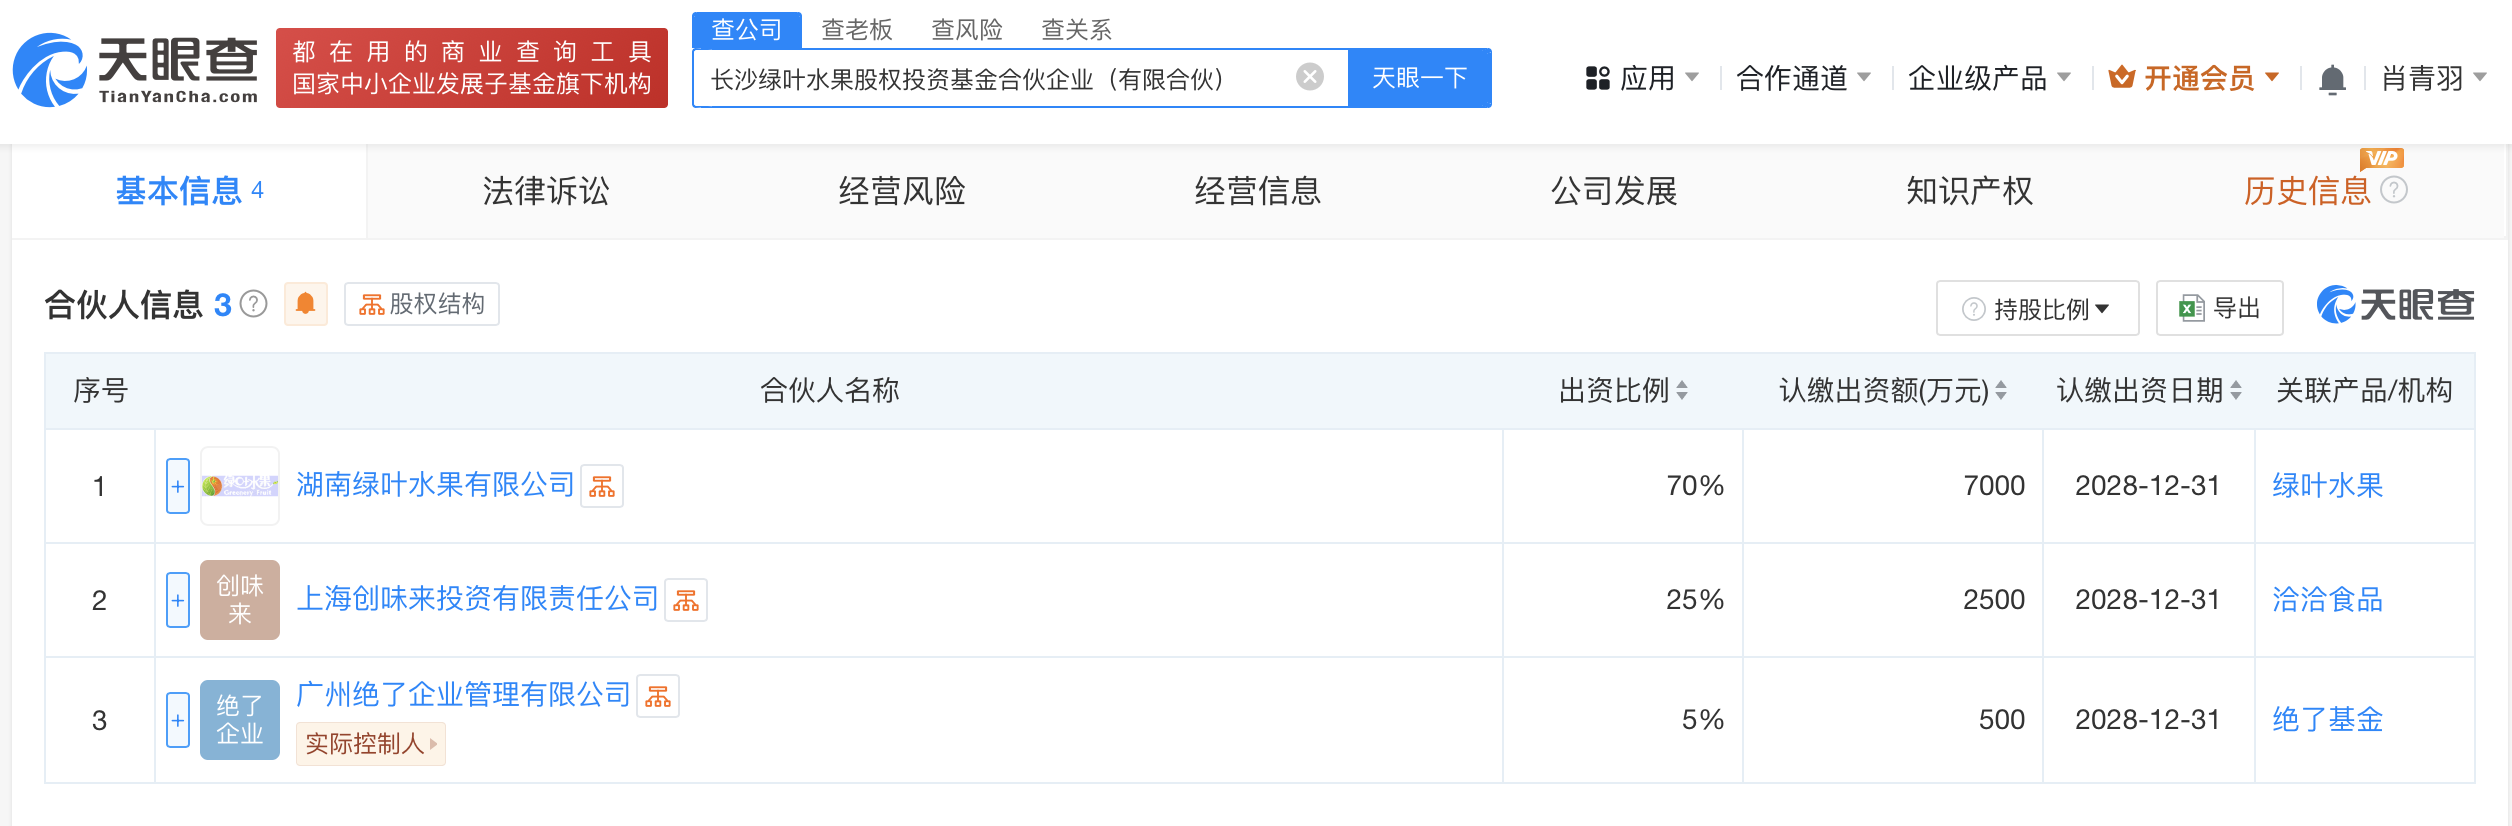Expand row 2 上海创味来 with plus button
This screenshot has height=826, width=2512.
coord(178,600)
